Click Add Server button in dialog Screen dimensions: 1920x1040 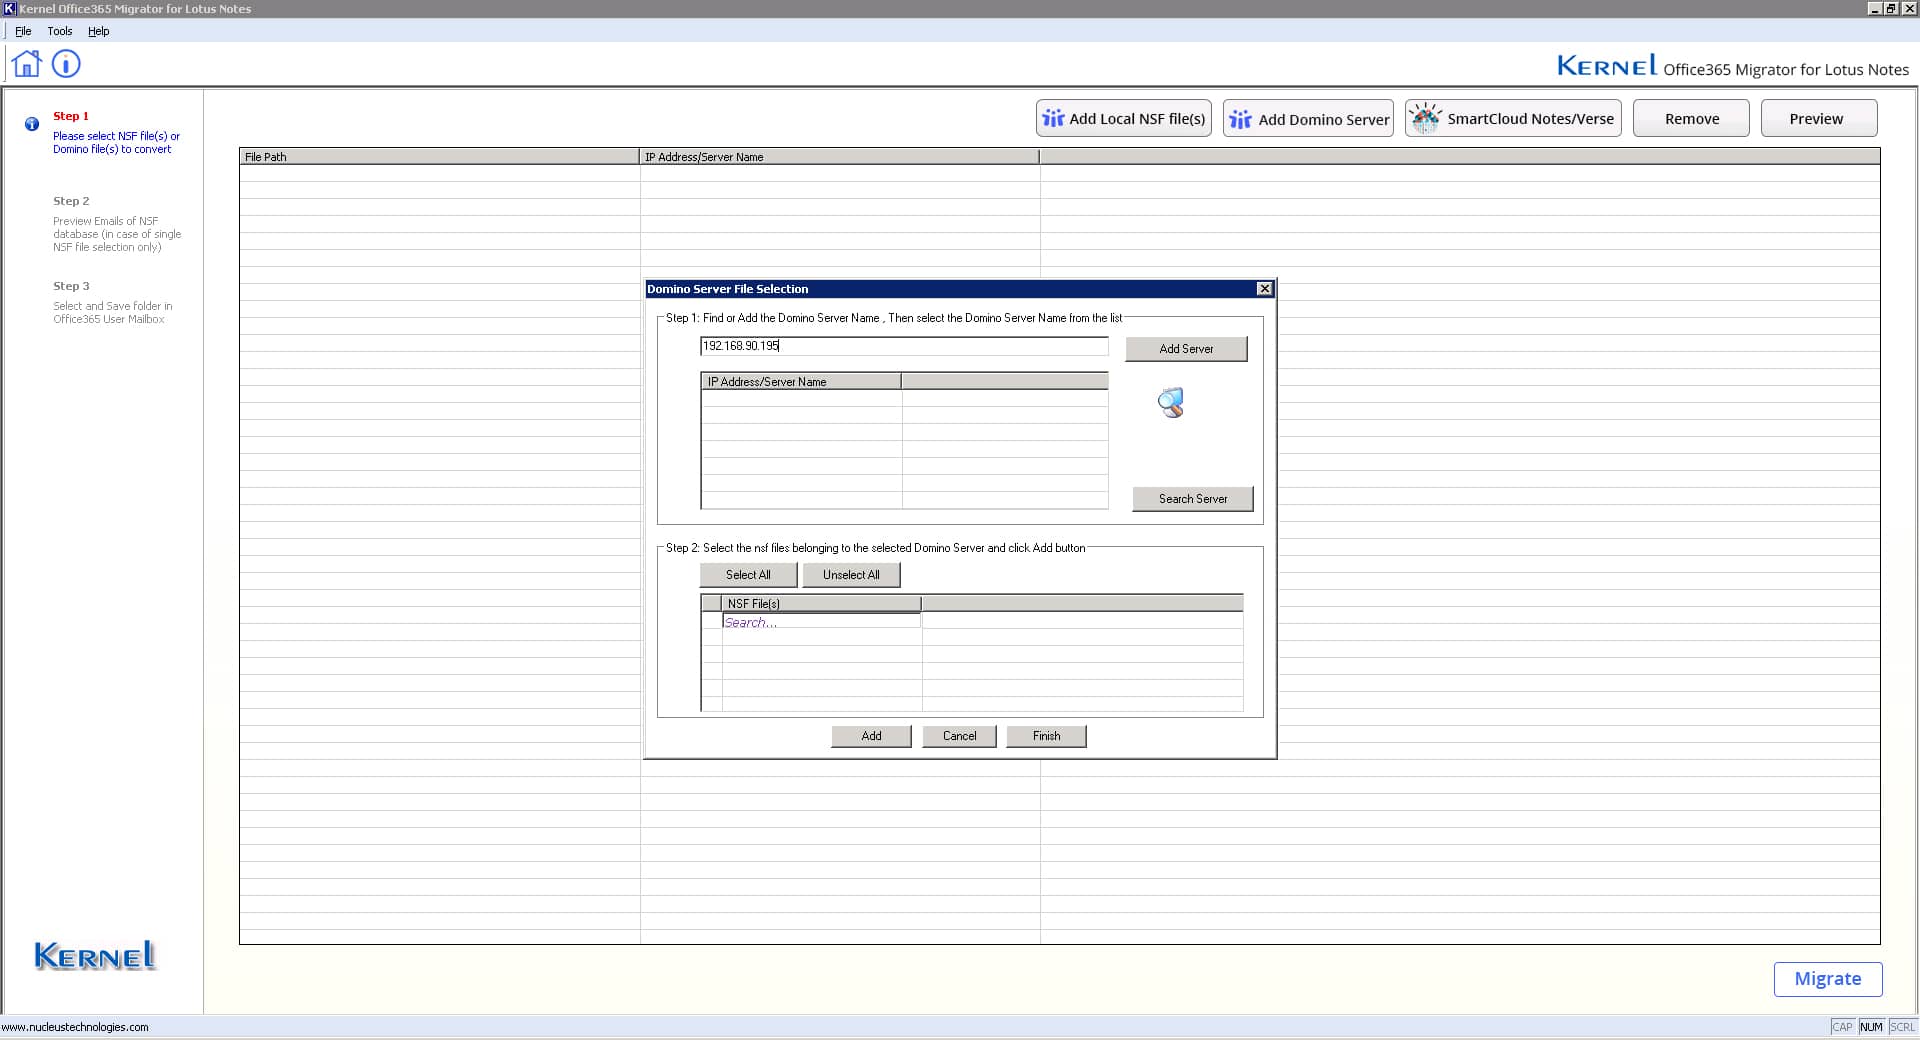[x=1186, y=349]
